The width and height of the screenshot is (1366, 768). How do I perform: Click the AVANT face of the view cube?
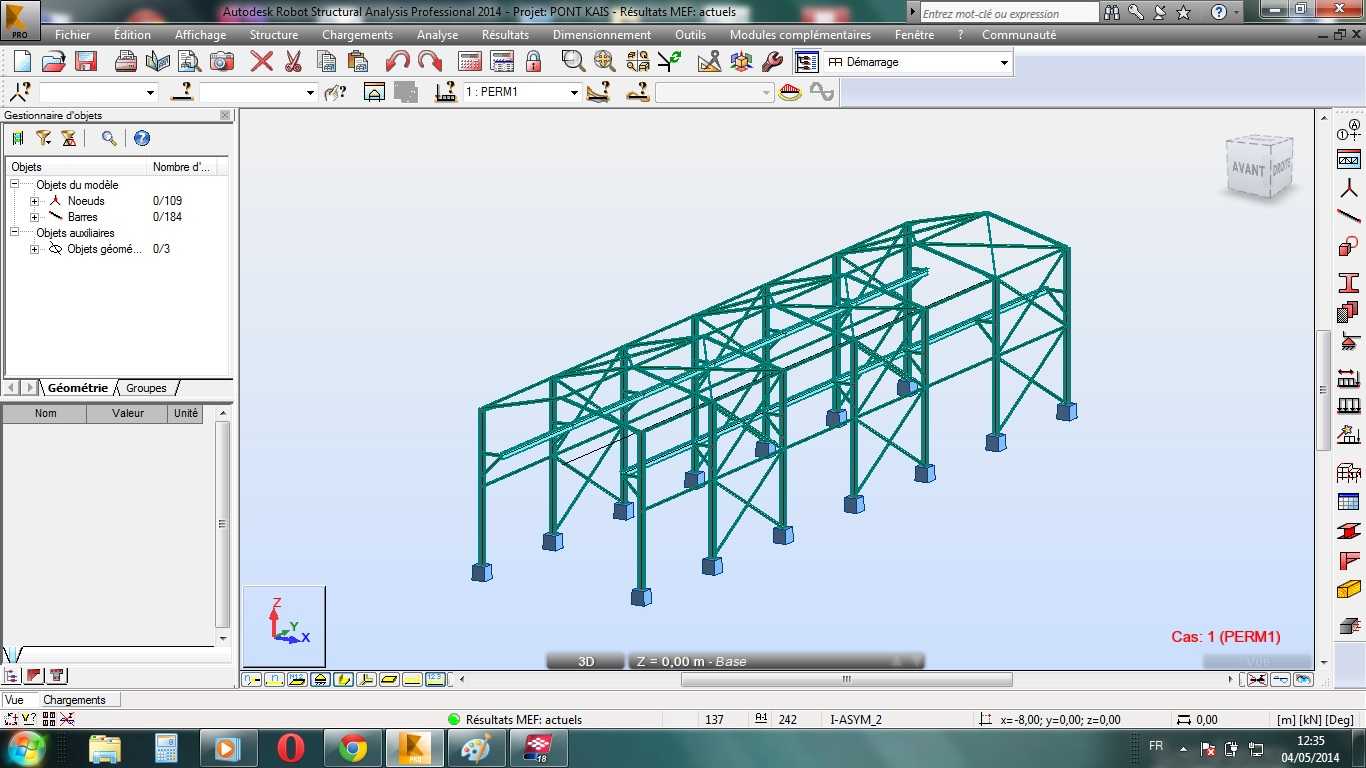tap(1248, 169)
